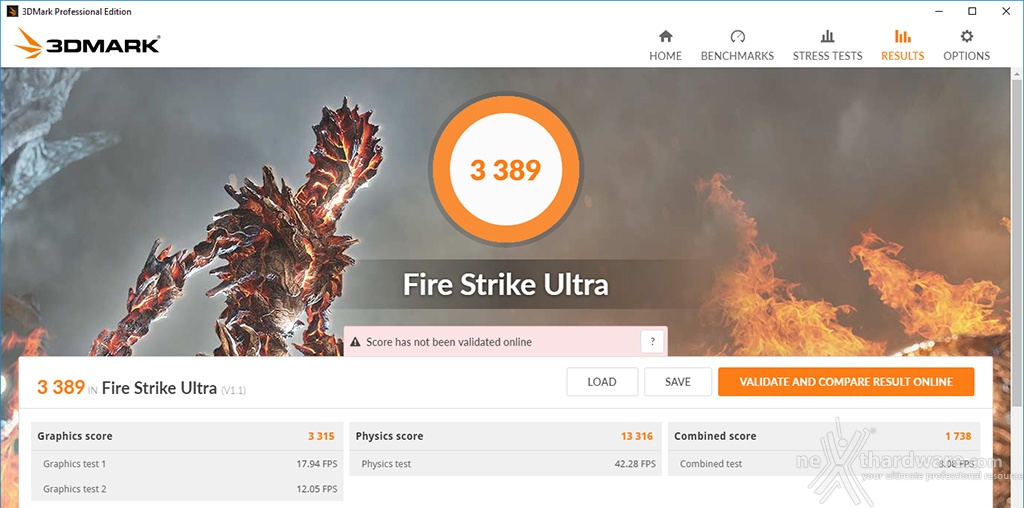
Task: Click the 'Combined test' row
Action: (x=824, y=464)
